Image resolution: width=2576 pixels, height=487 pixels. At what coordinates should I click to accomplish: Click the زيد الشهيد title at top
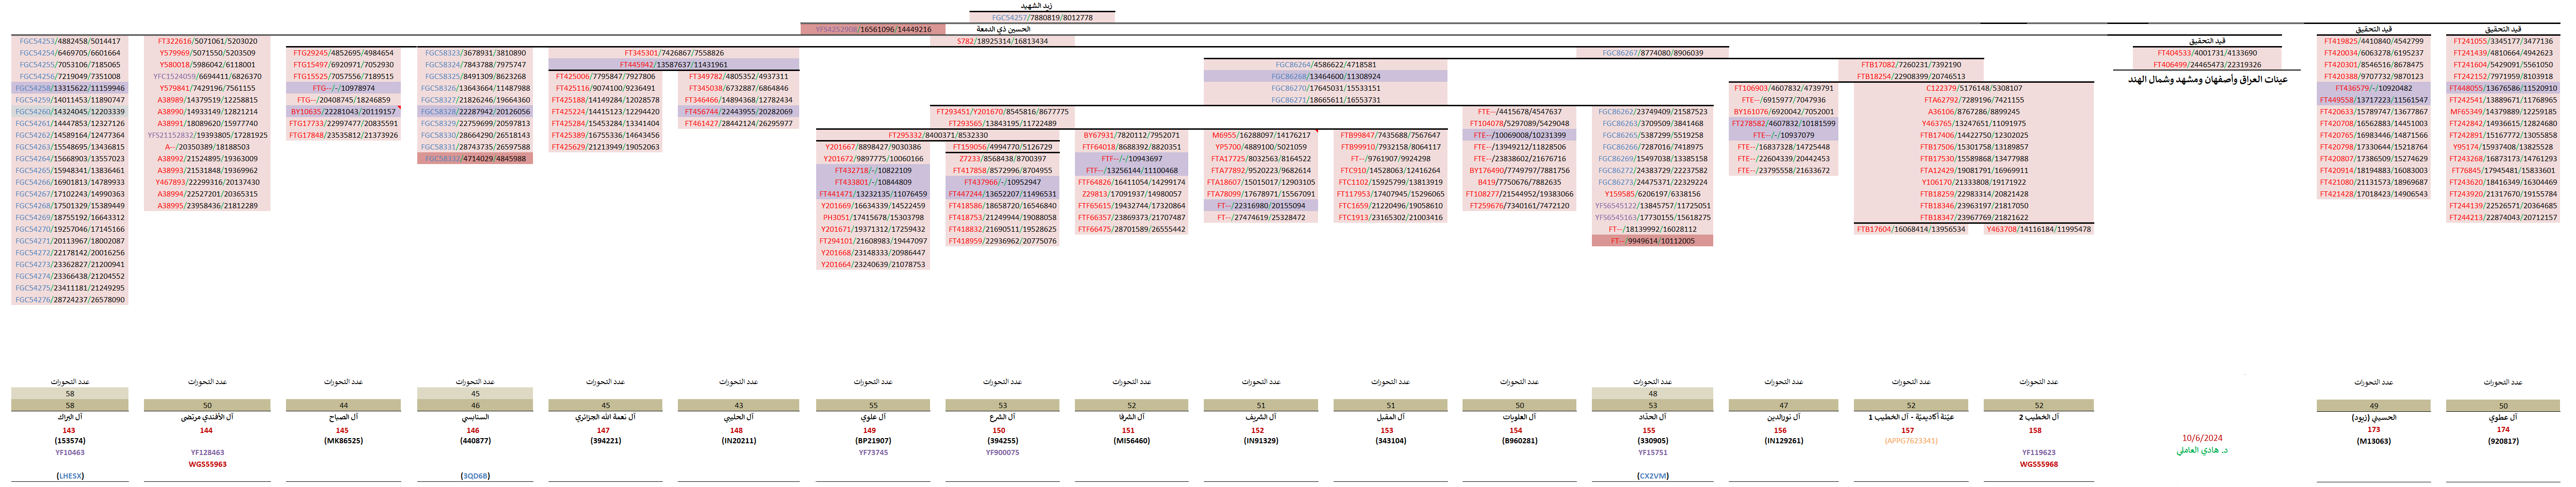[1041, 6]
